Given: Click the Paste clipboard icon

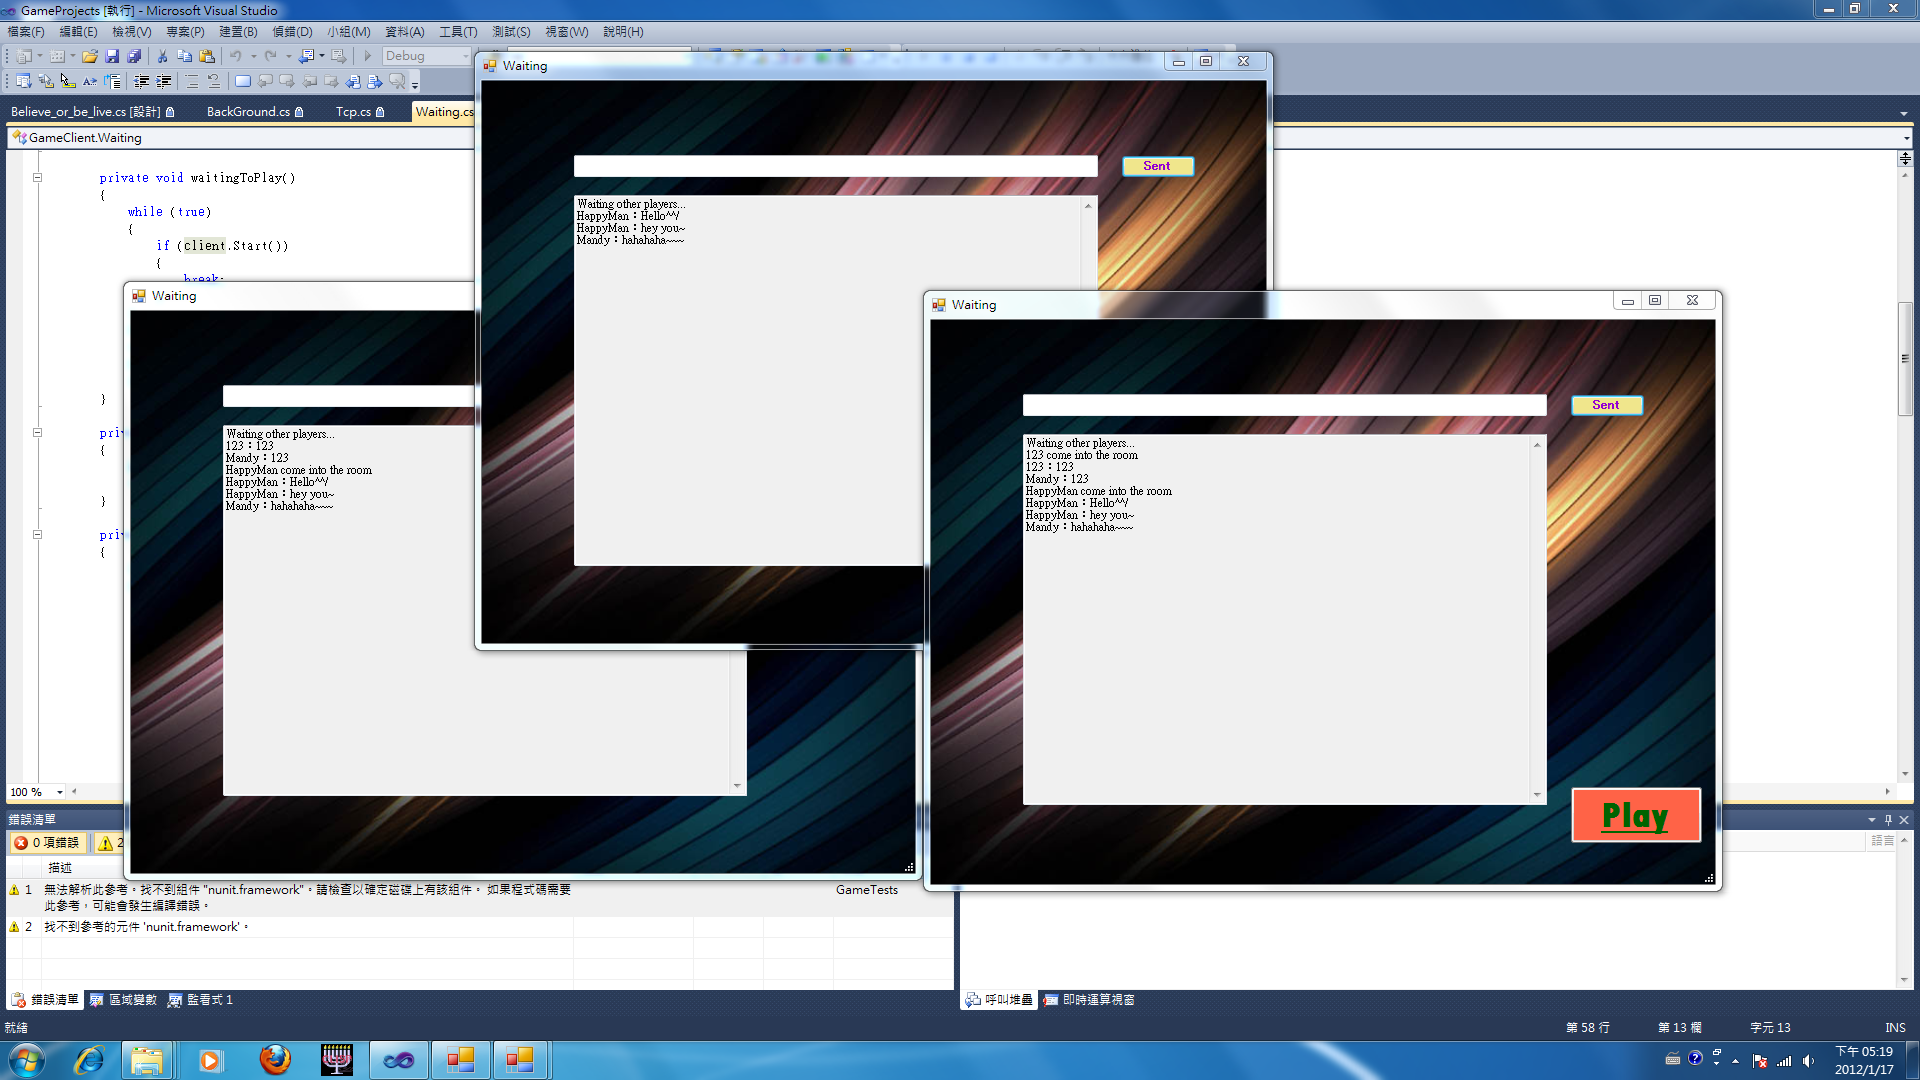Looking at the screenshot, I should (x=207, y=56).
